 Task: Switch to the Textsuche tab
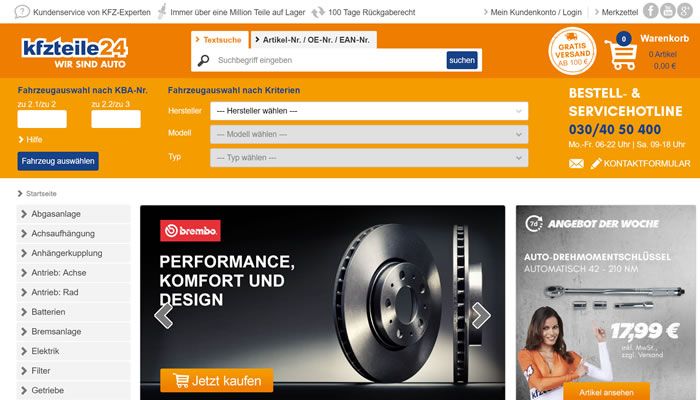220,40
